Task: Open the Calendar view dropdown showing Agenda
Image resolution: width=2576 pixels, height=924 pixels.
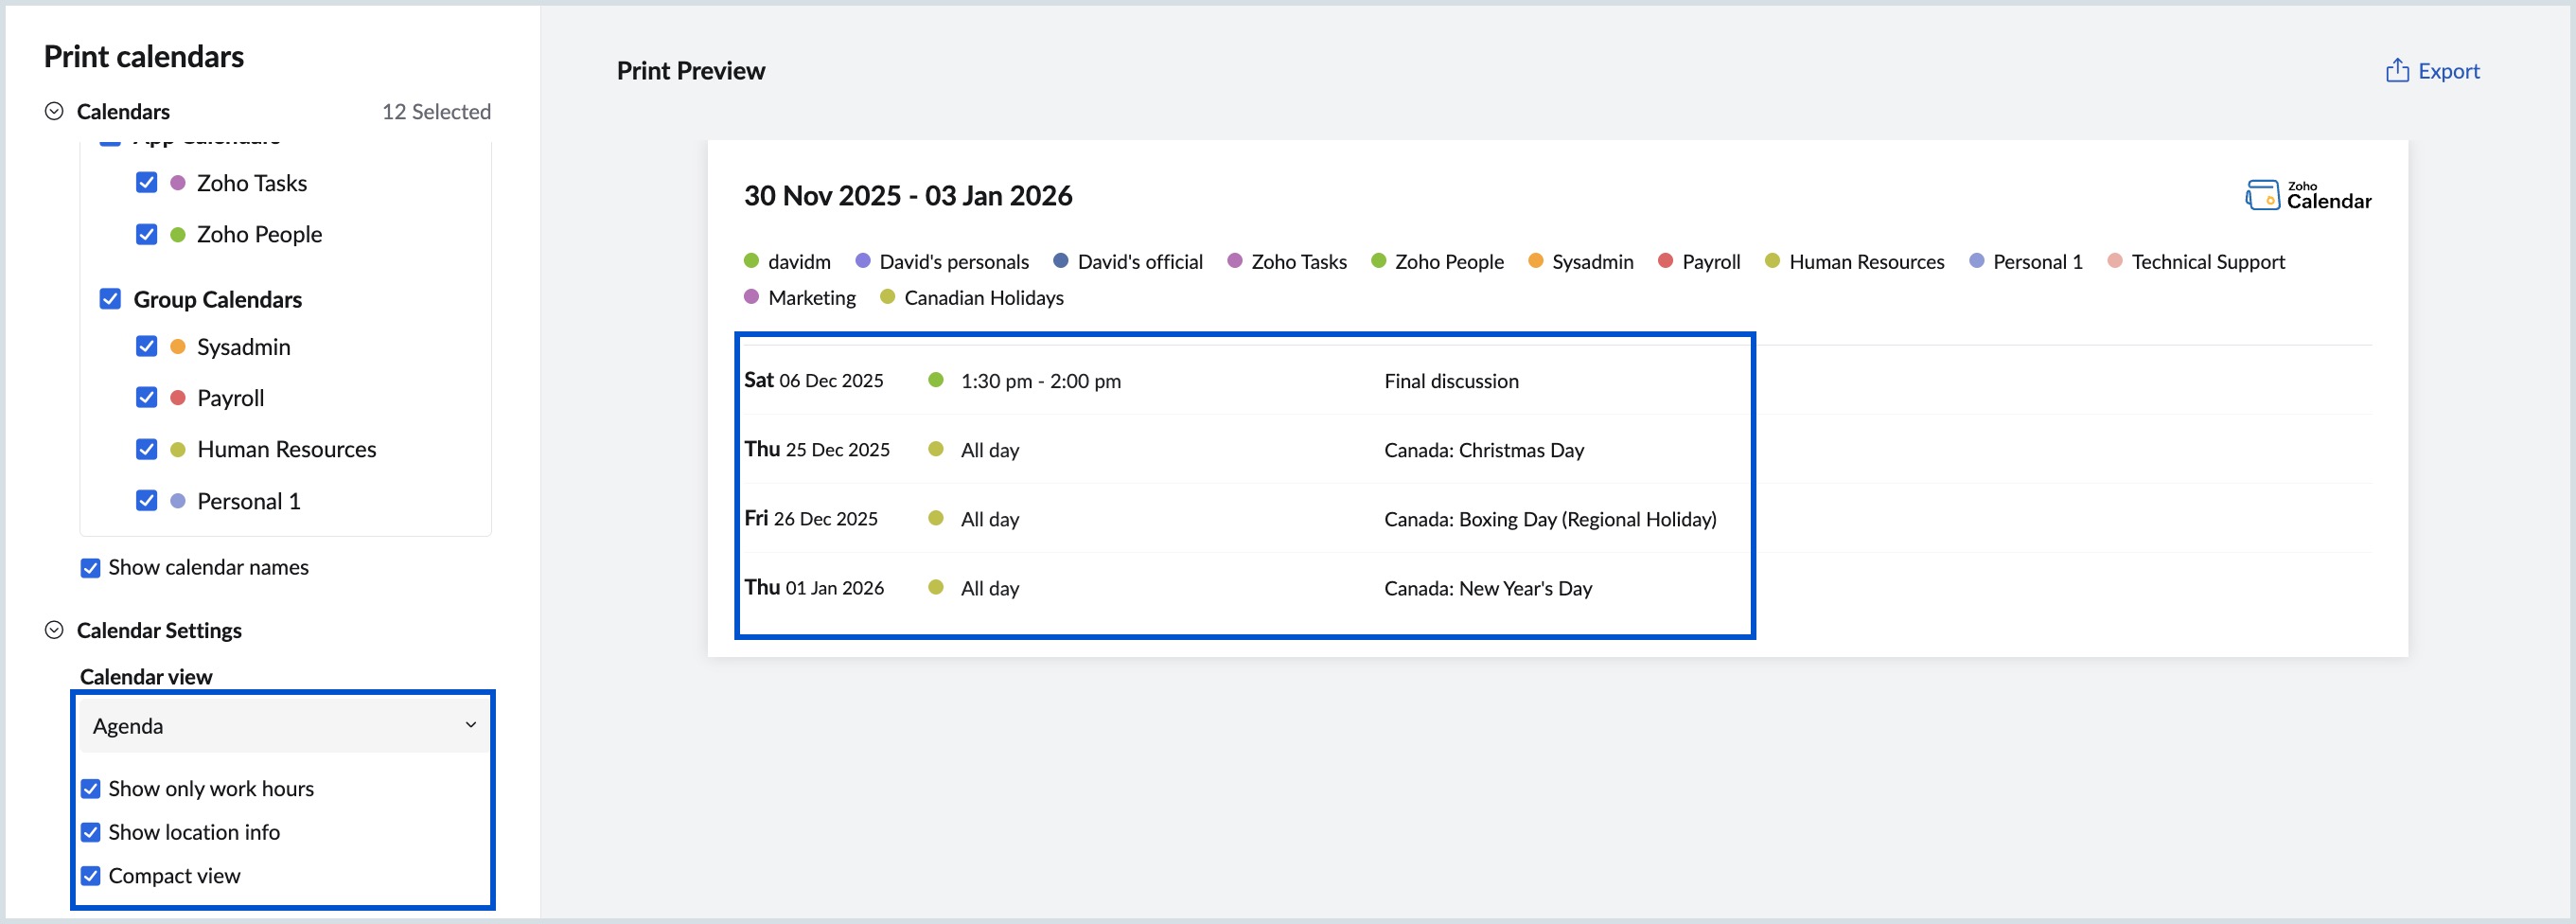Action: point(283,725)
